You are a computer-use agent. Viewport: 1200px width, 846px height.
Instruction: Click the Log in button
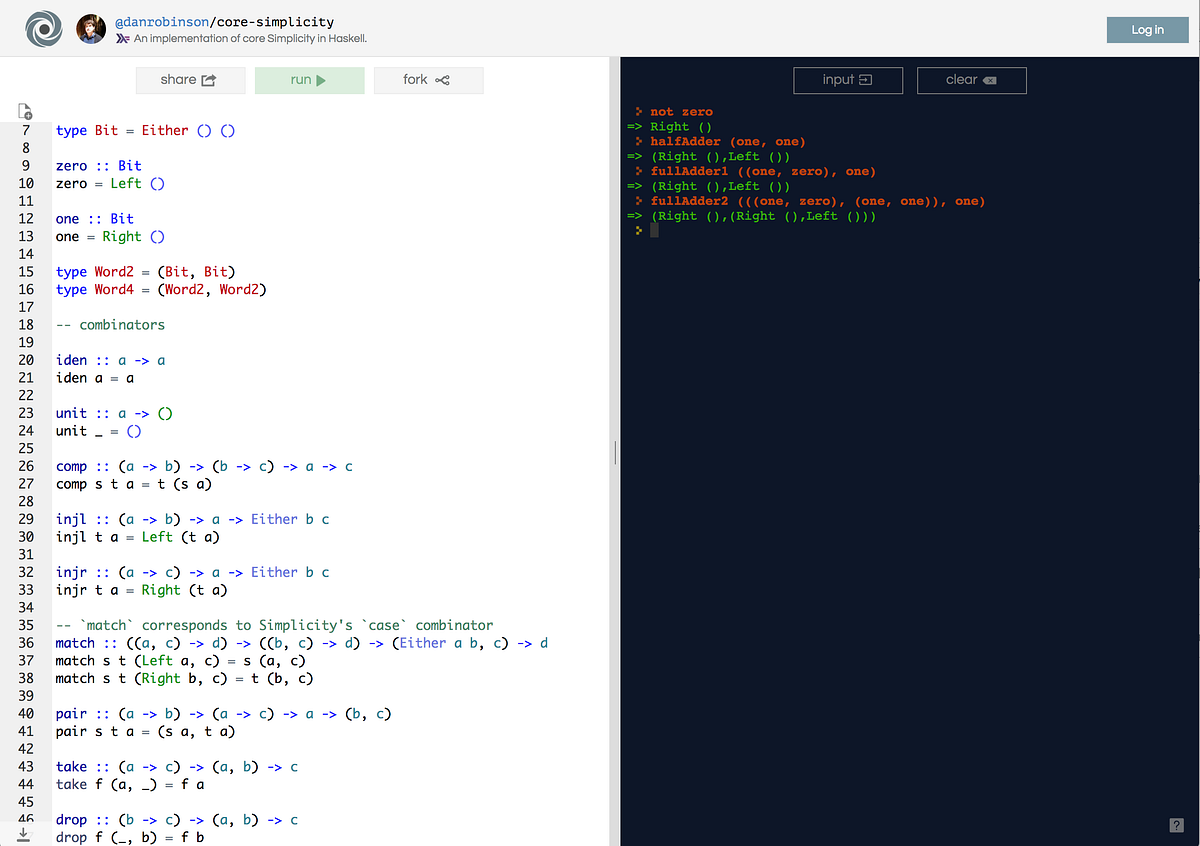pyautogui.click(x=1147, y=29)
